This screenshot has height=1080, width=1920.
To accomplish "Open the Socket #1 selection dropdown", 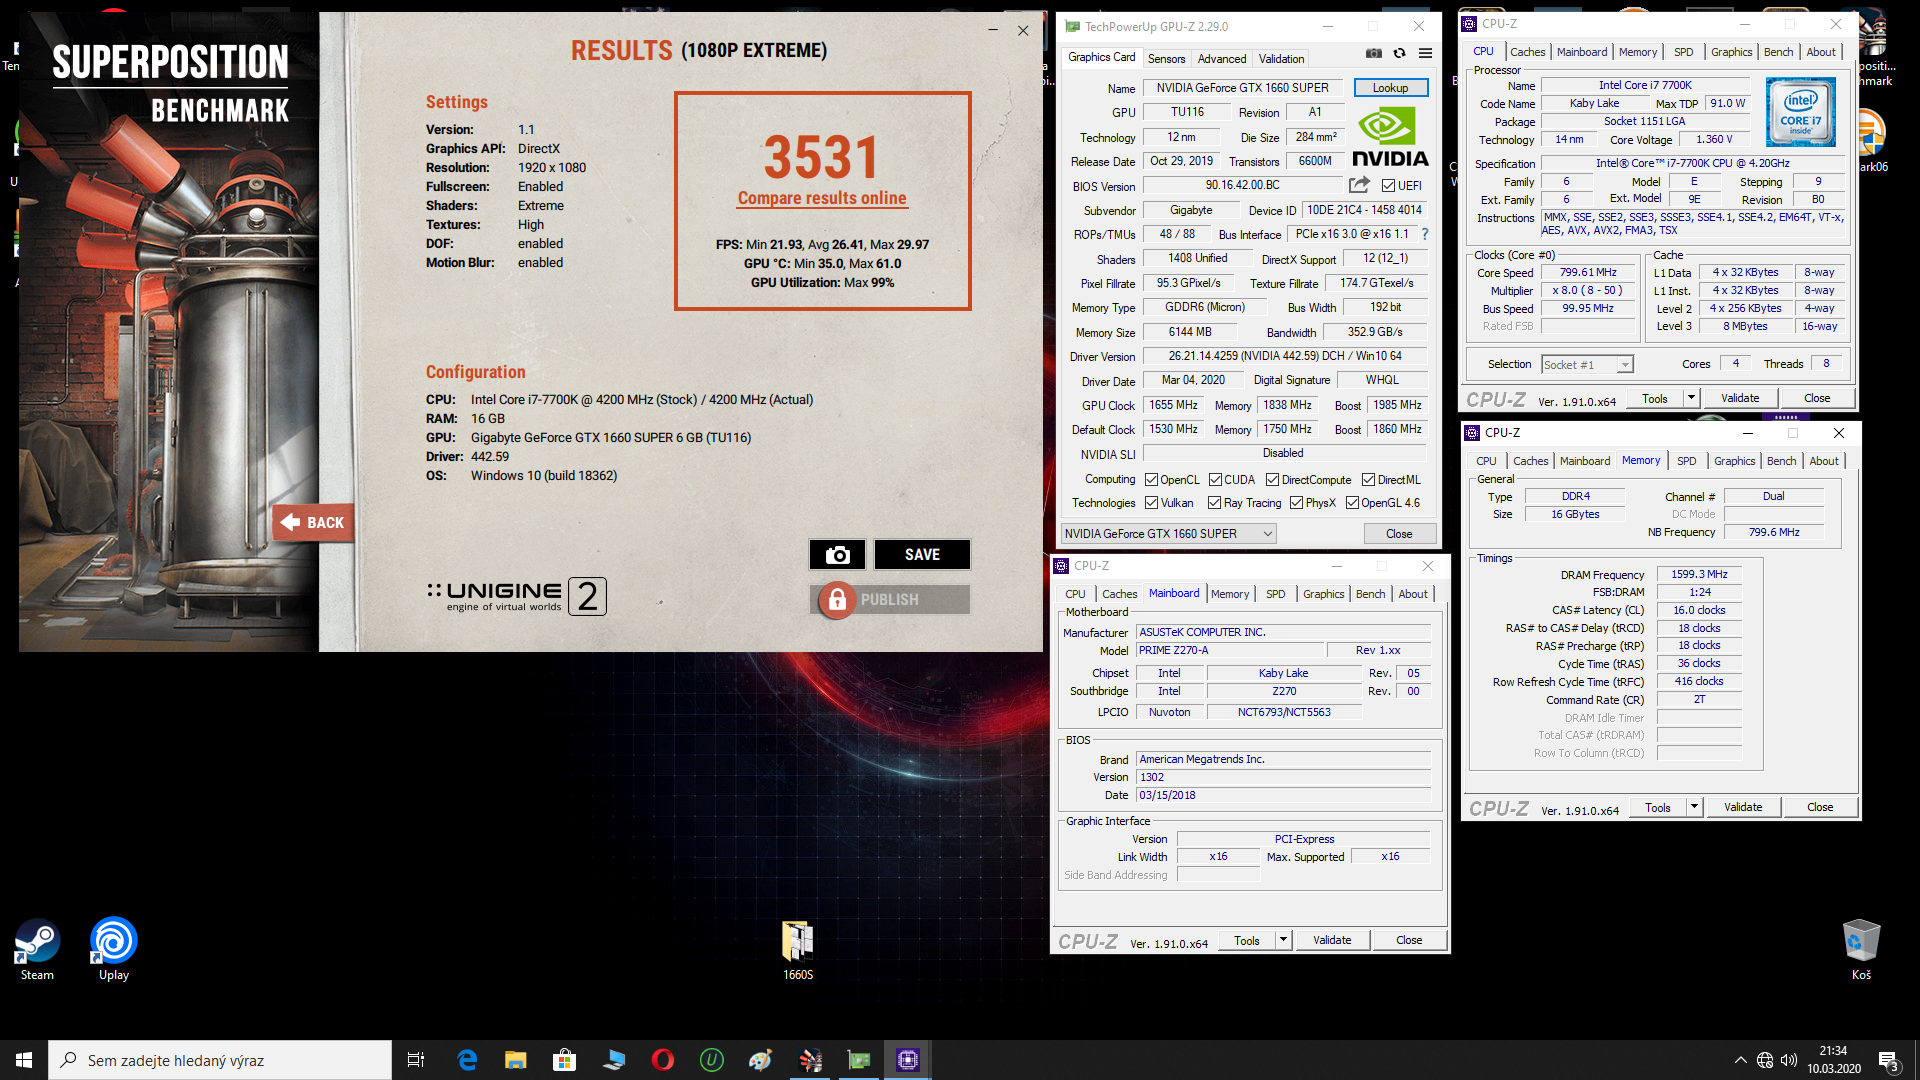I will coord(1587,365).
